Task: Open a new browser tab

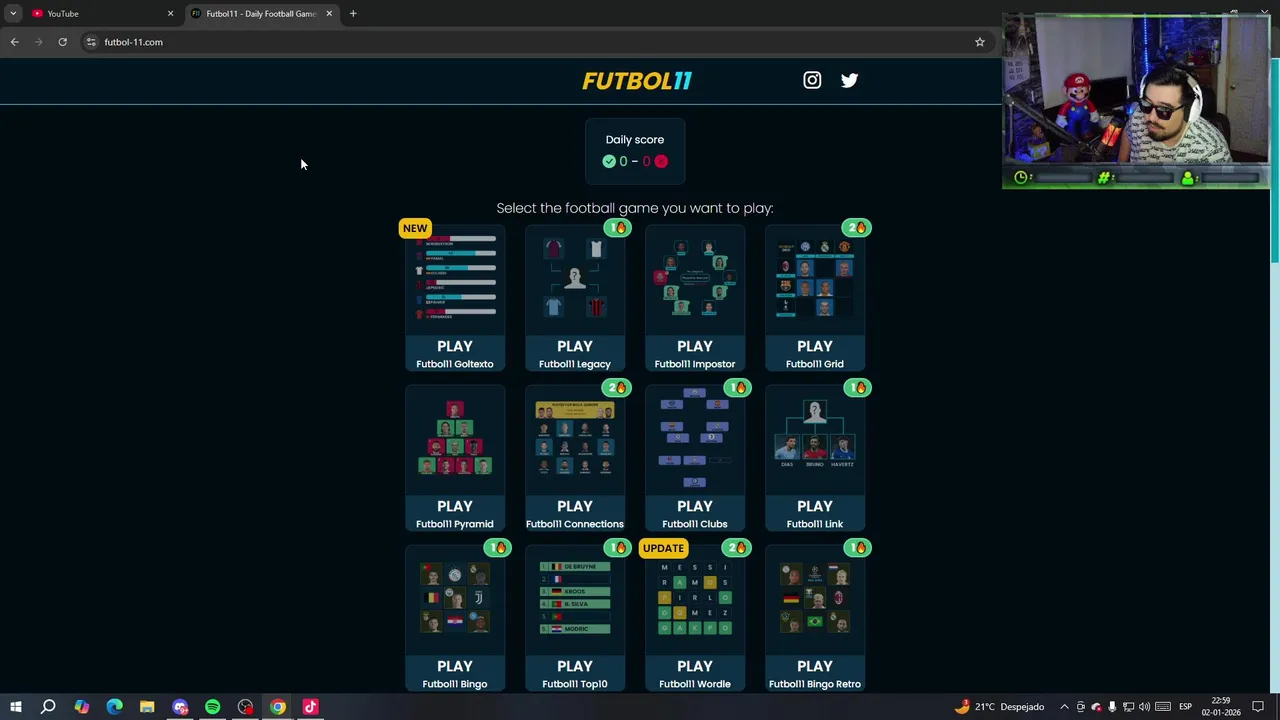Action: coord(353,14)
